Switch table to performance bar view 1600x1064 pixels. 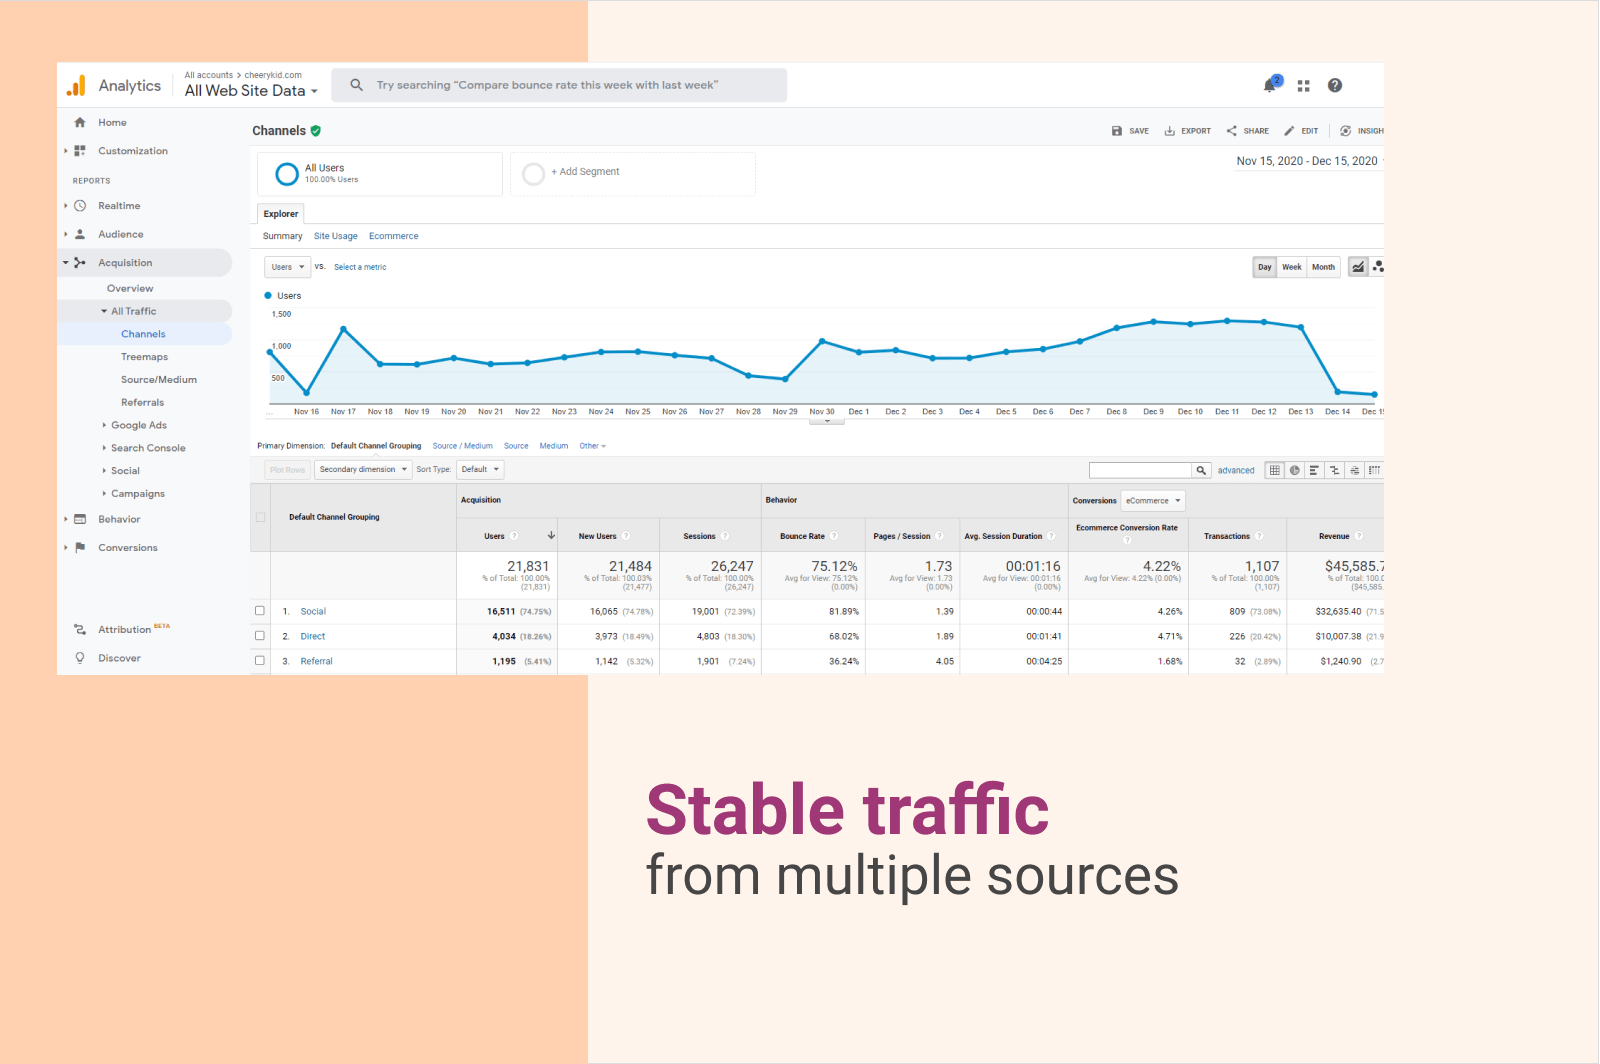coord(1314,470)
